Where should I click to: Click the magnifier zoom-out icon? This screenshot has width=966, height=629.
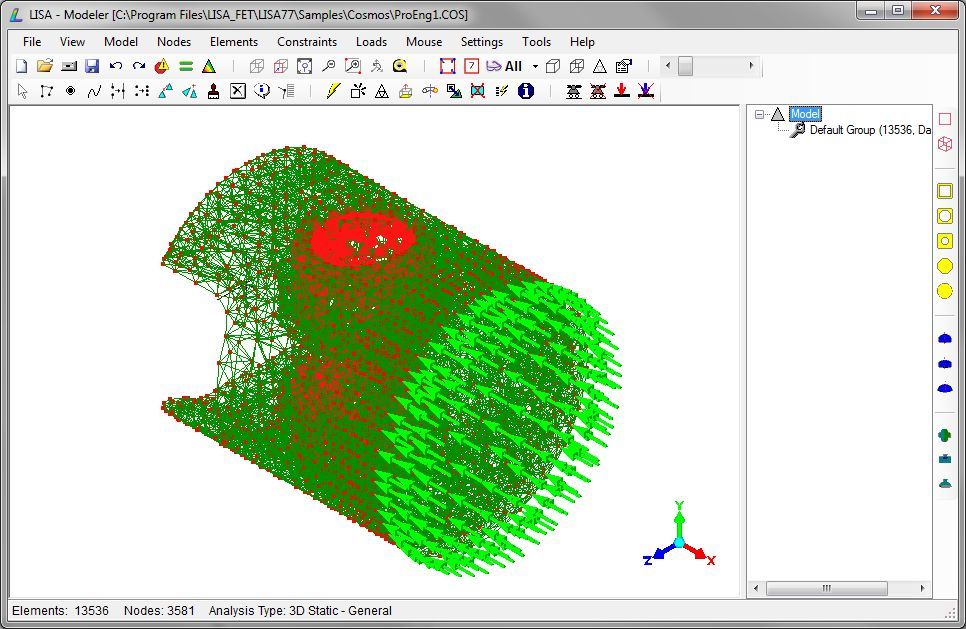tap(329, 66)
